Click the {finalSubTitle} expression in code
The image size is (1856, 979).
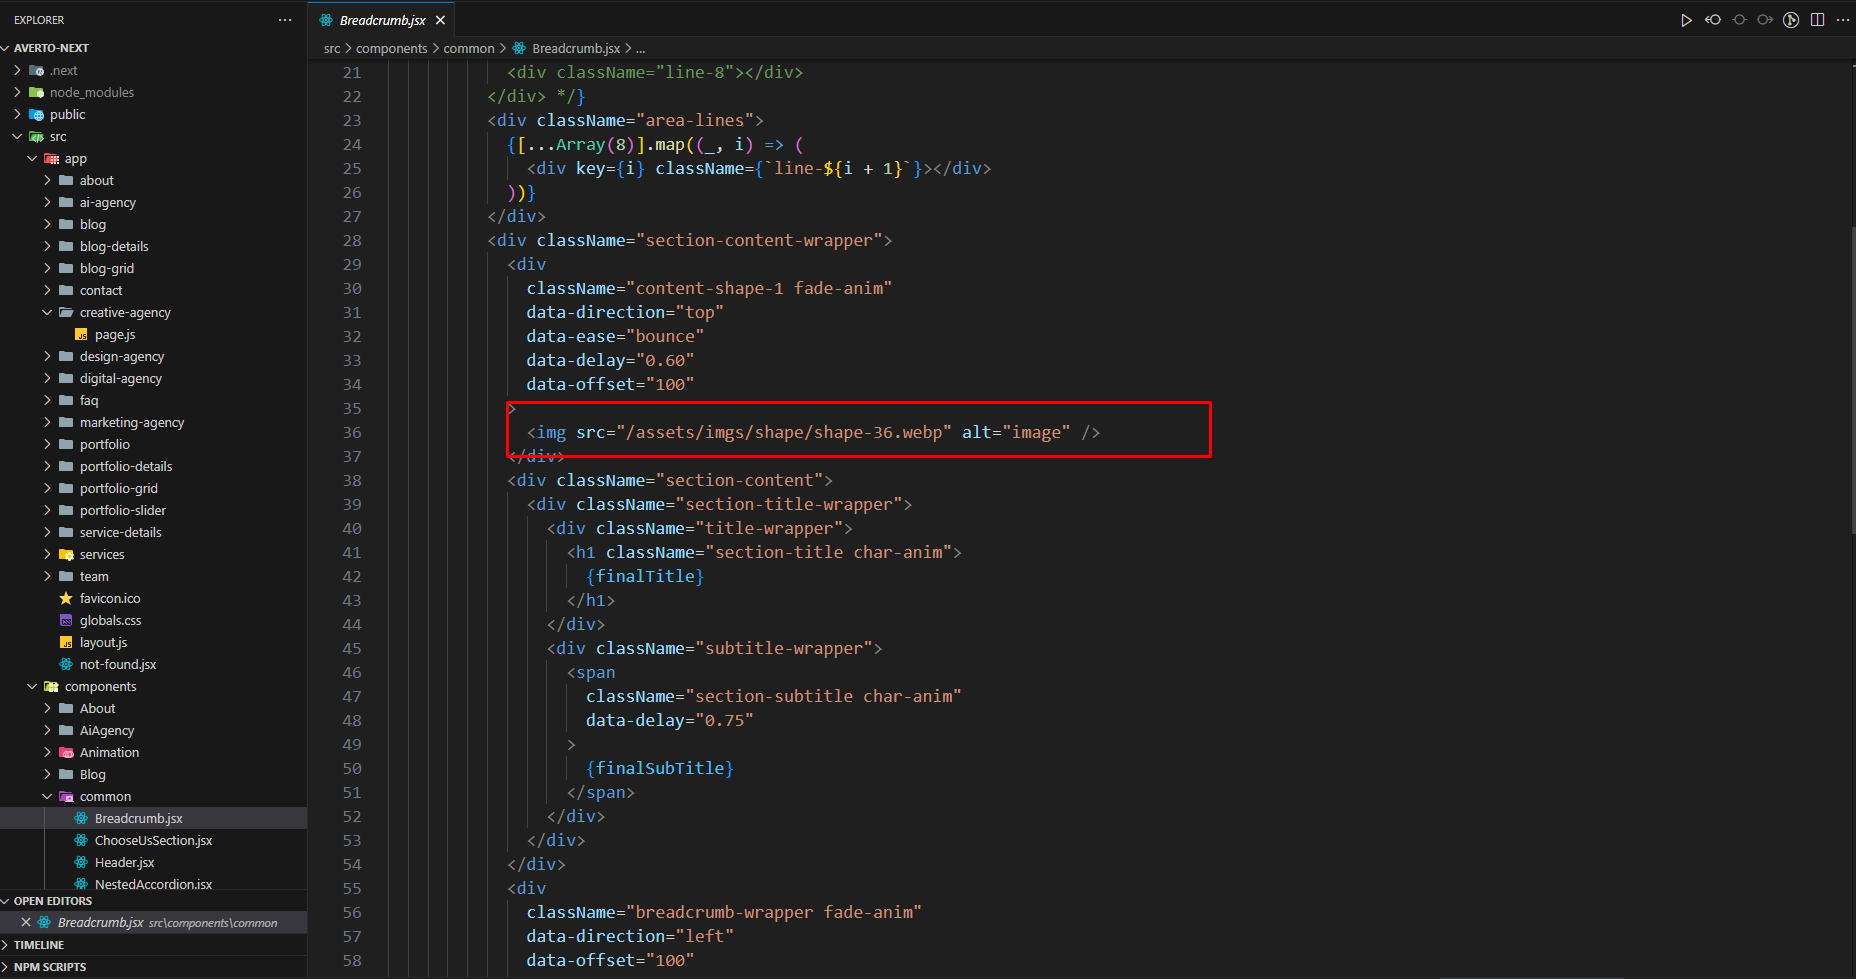(x=660, y=768)
